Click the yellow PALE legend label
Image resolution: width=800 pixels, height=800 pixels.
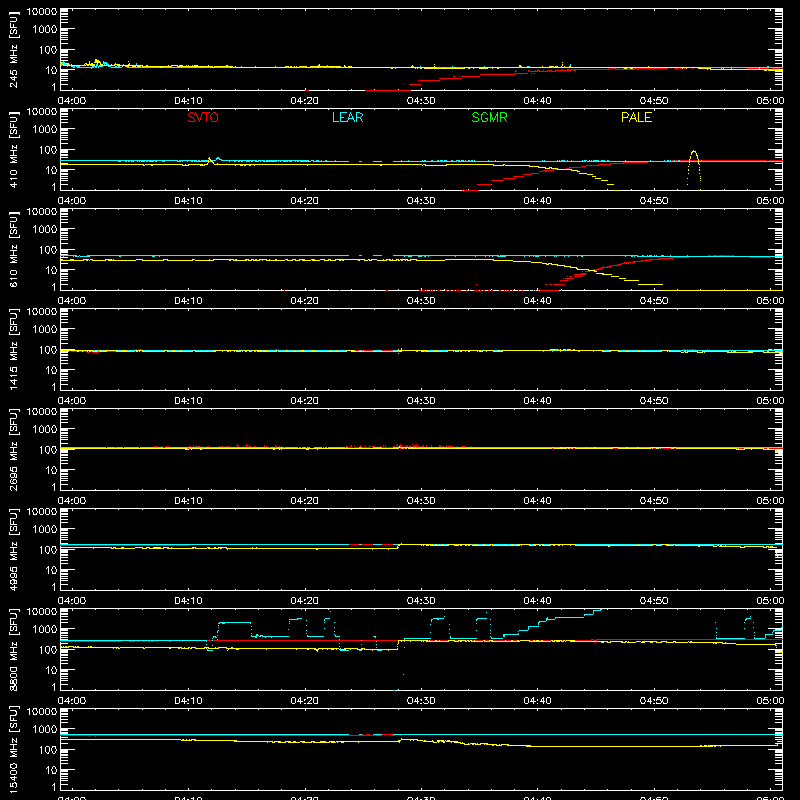pyautogui.click(x=636, y=117)
